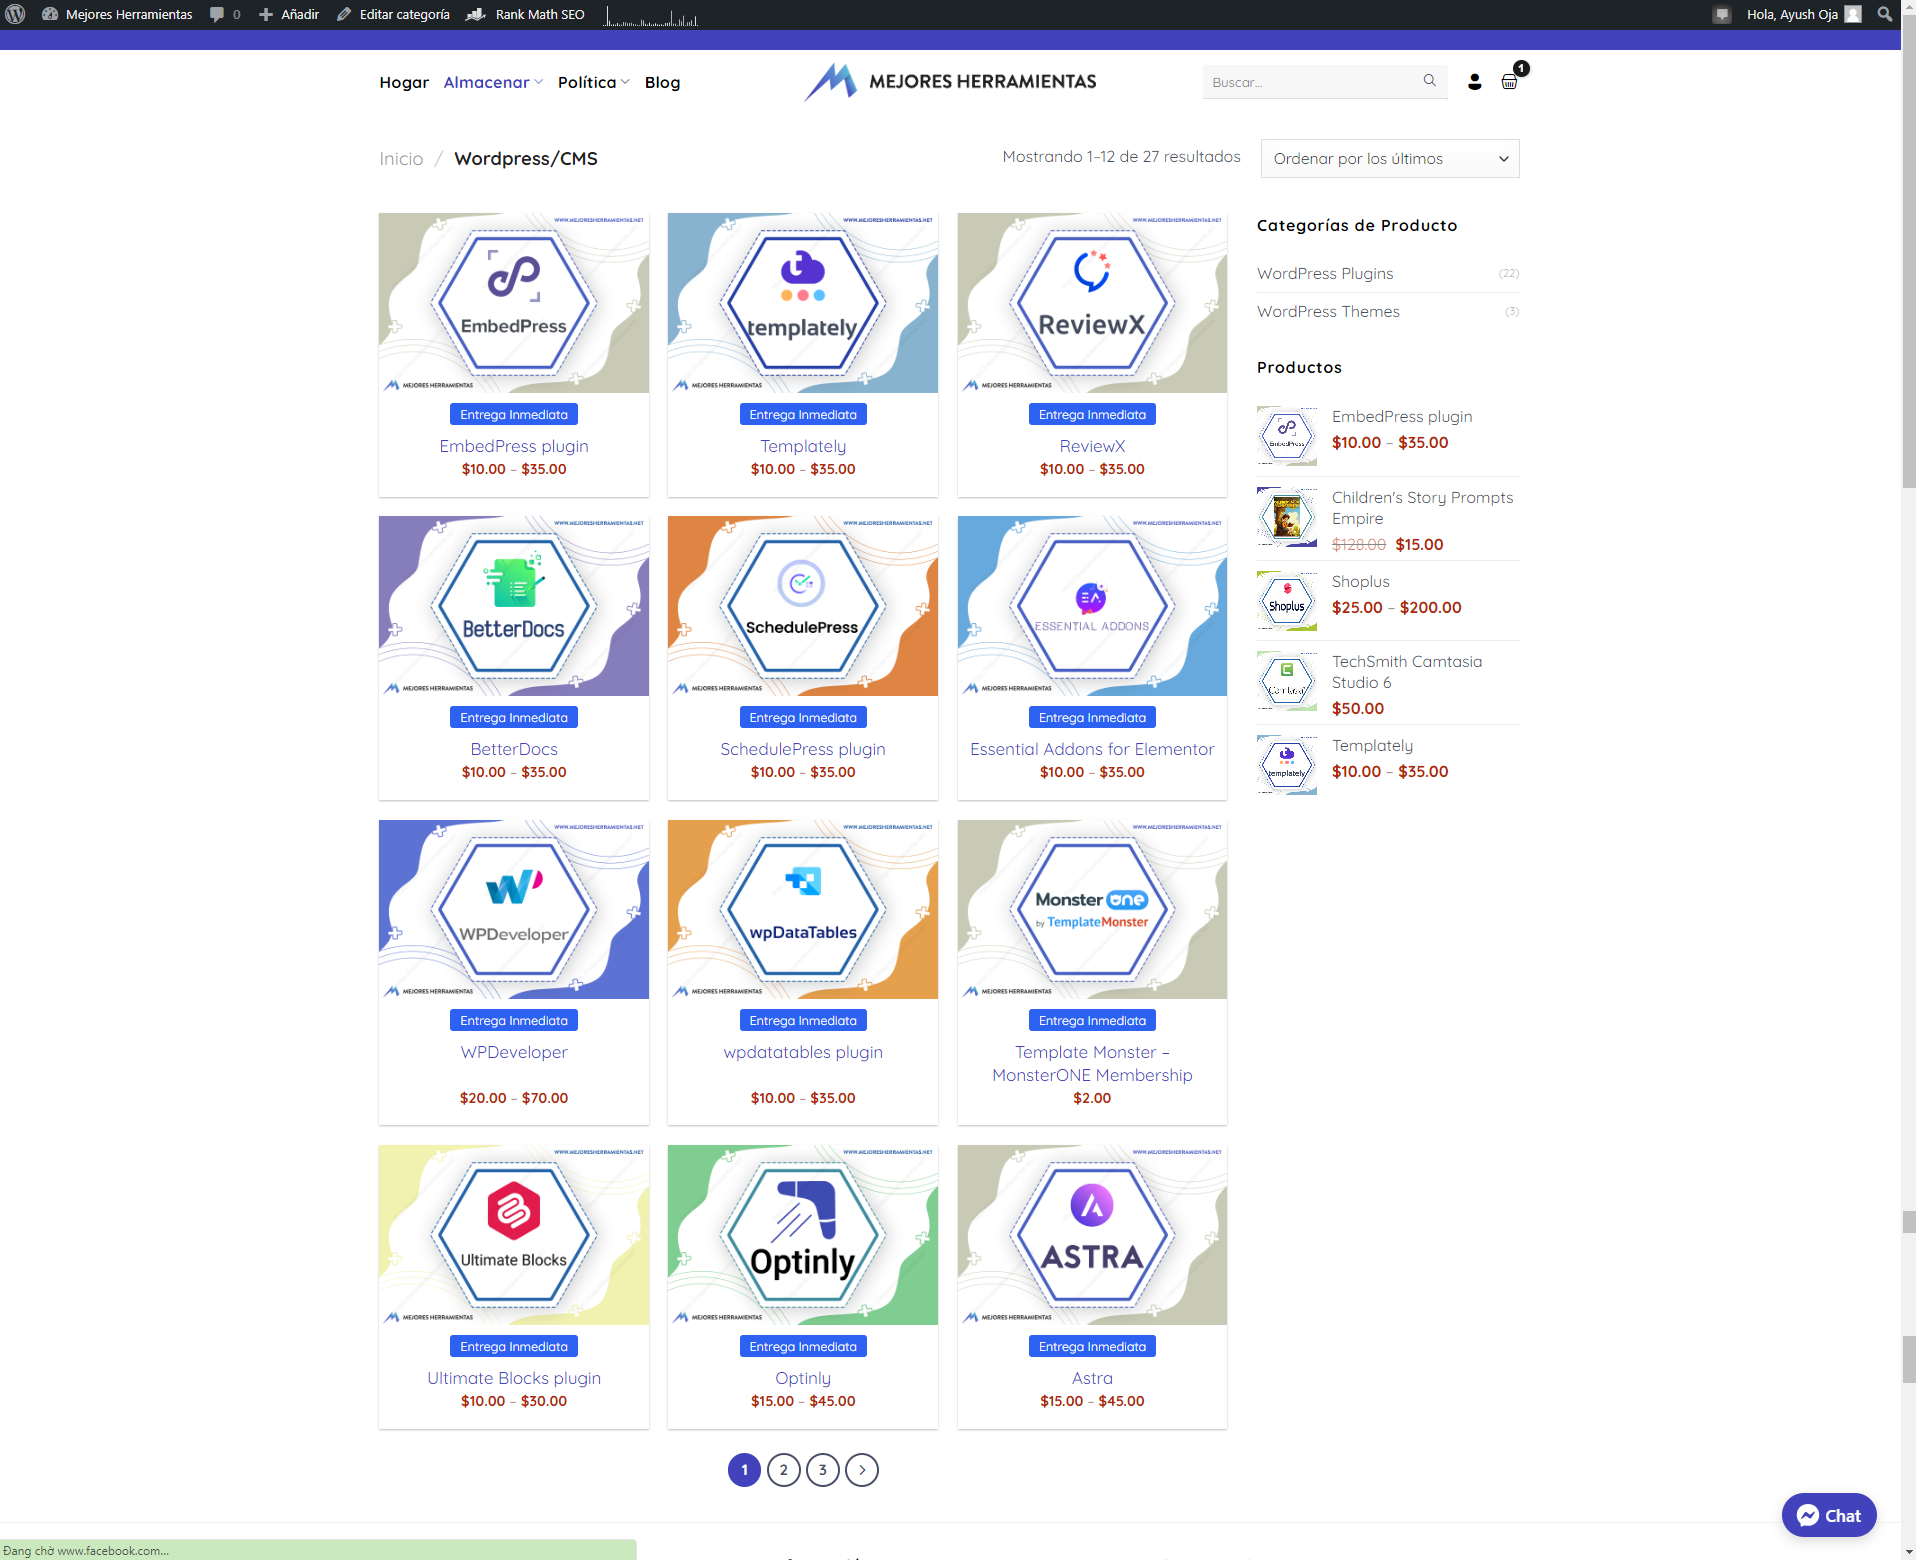Click the Mejores Herramientas site logo

[x=950, y=81]
